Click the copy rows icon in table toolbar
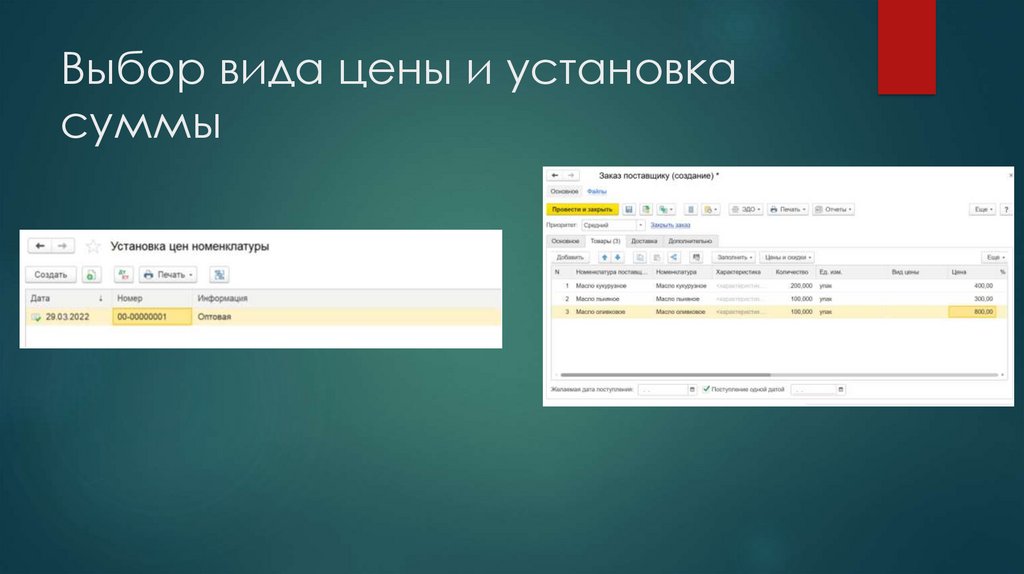The image size is (1024, 574). point(639,257)
